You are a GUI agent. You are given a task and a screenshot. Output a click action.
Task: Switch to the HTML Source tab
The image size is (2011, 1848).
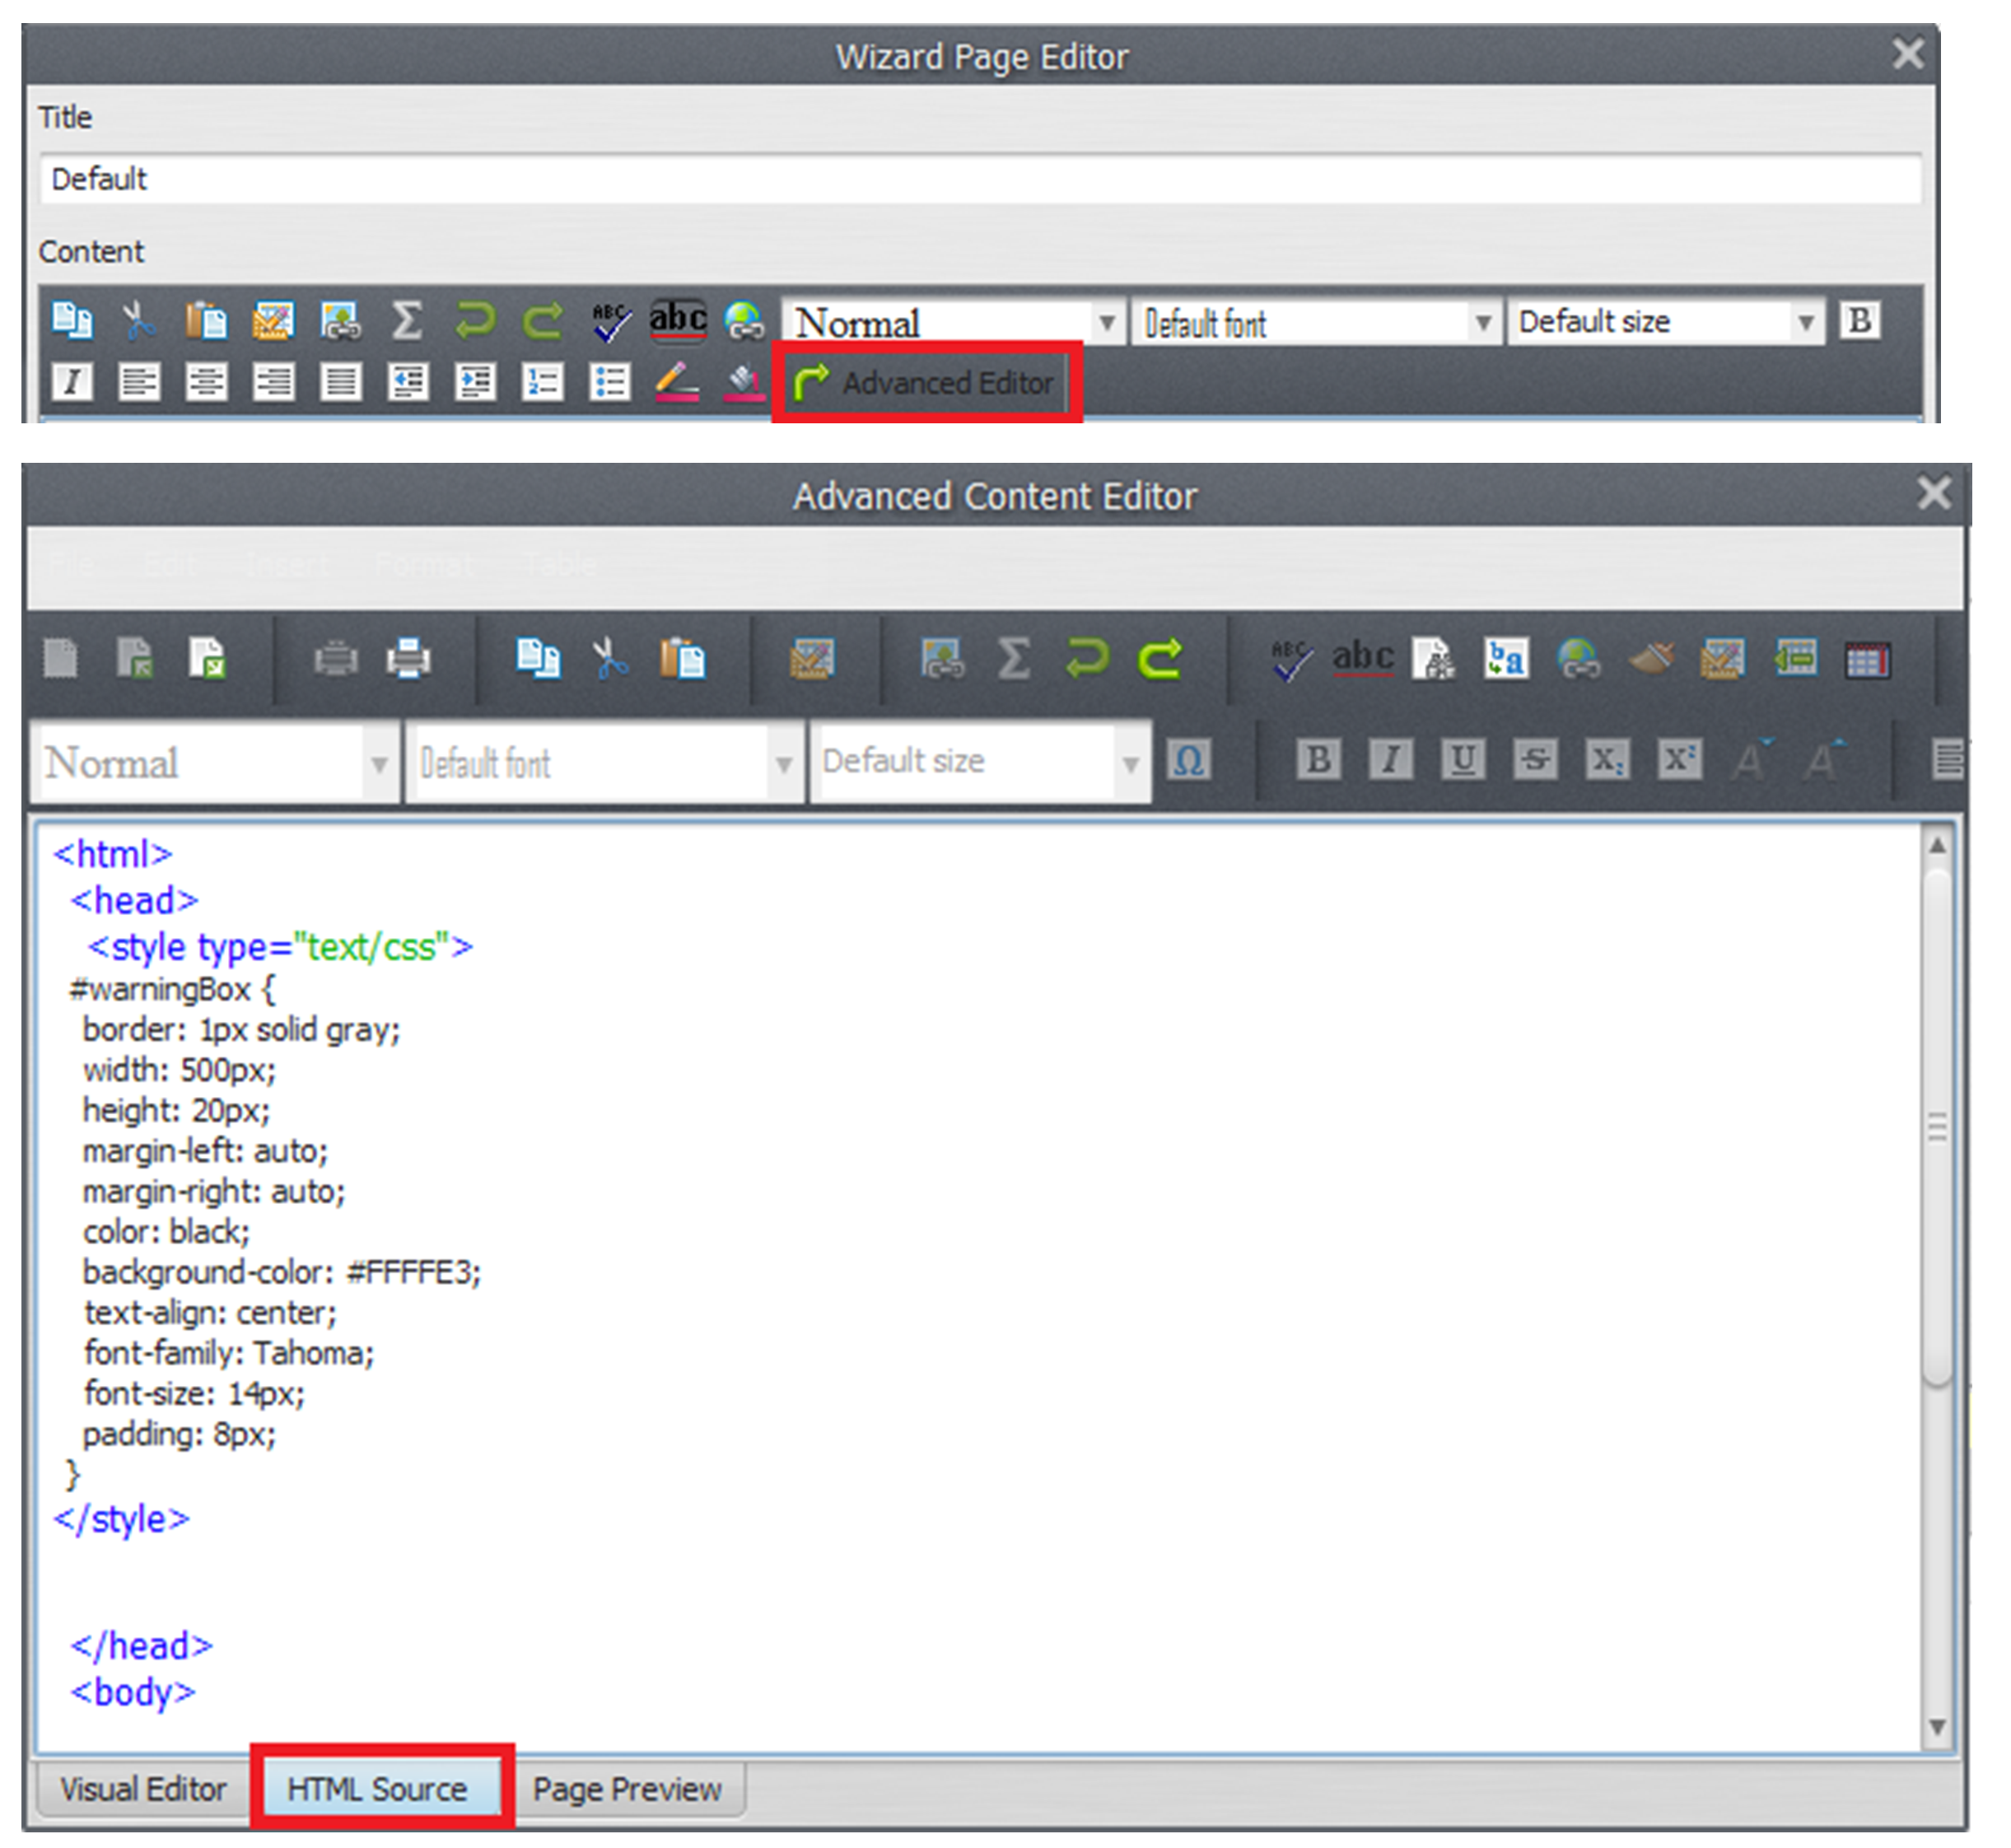pyautogui.click(x=377, y=1789)
